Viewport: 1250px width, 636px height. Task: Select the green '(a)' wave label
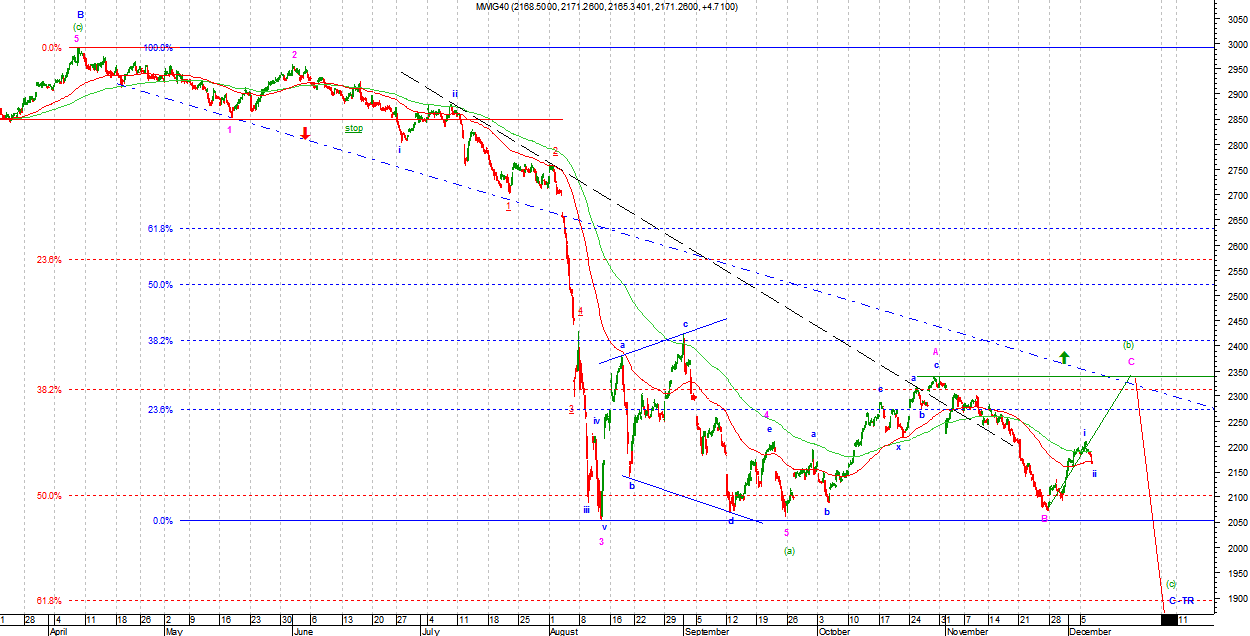(788, 550)
